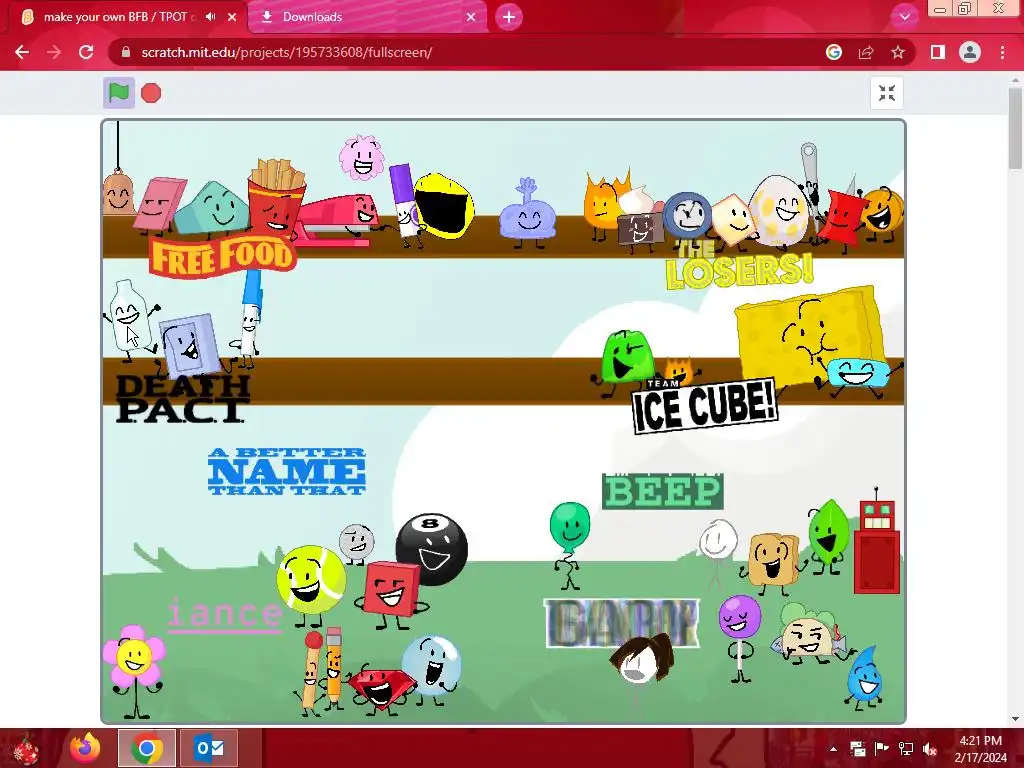Click the FREE FOOD team logo
Image resolution: width=1024 pixels, height=768 pixels.
click(222, 256)
